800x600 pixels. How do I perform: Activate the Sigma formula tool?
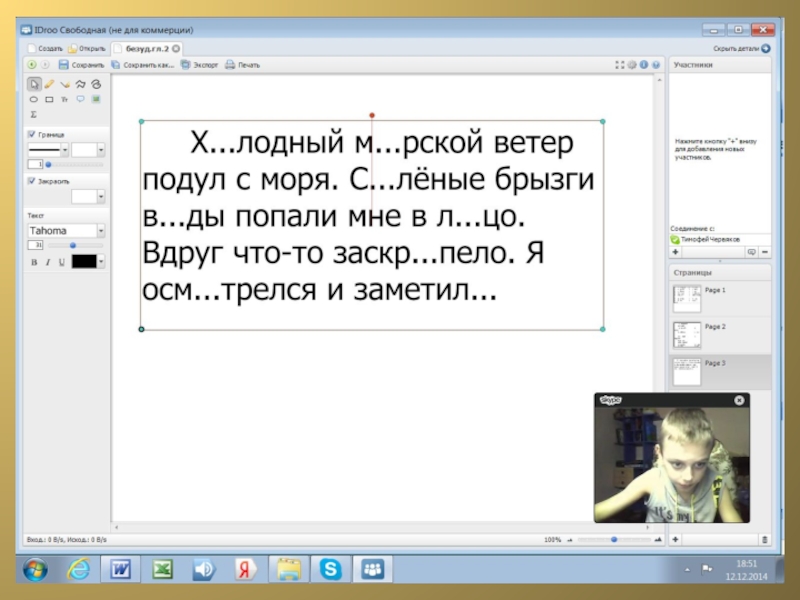point(34,114)
